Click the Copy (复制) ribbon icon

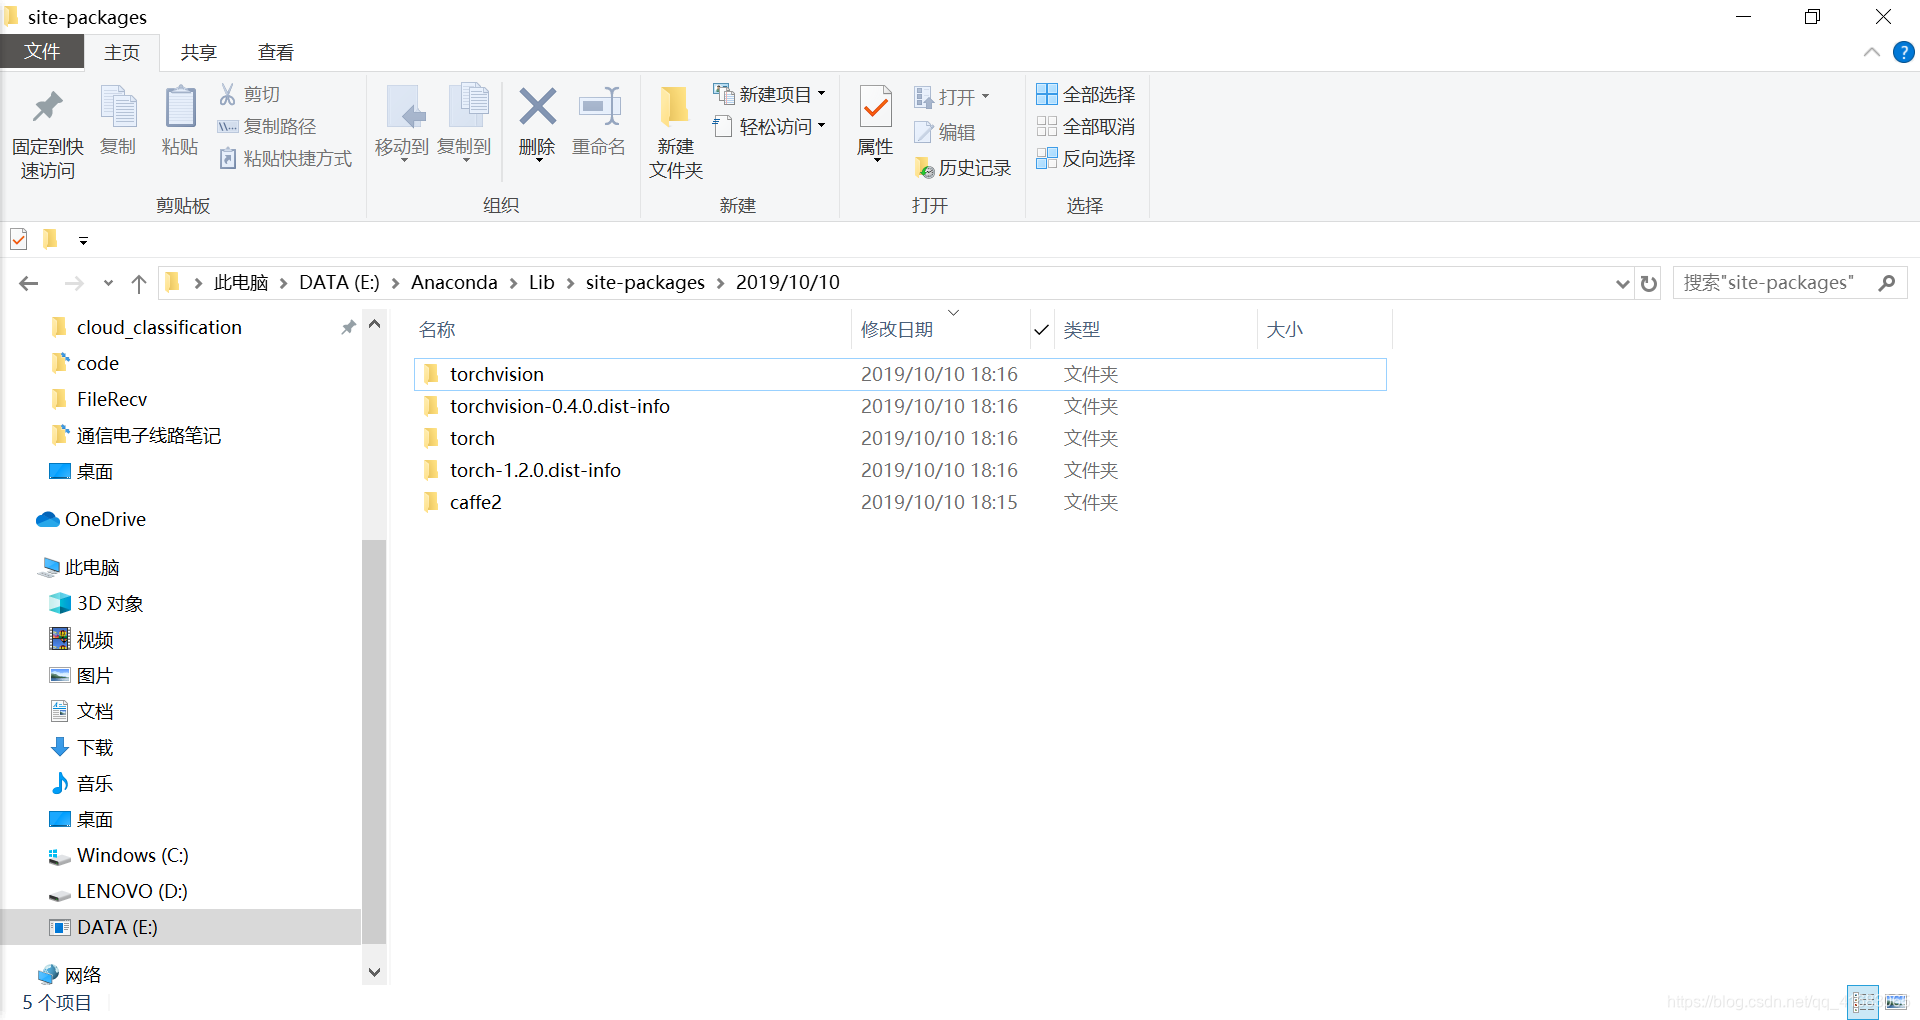118,108
